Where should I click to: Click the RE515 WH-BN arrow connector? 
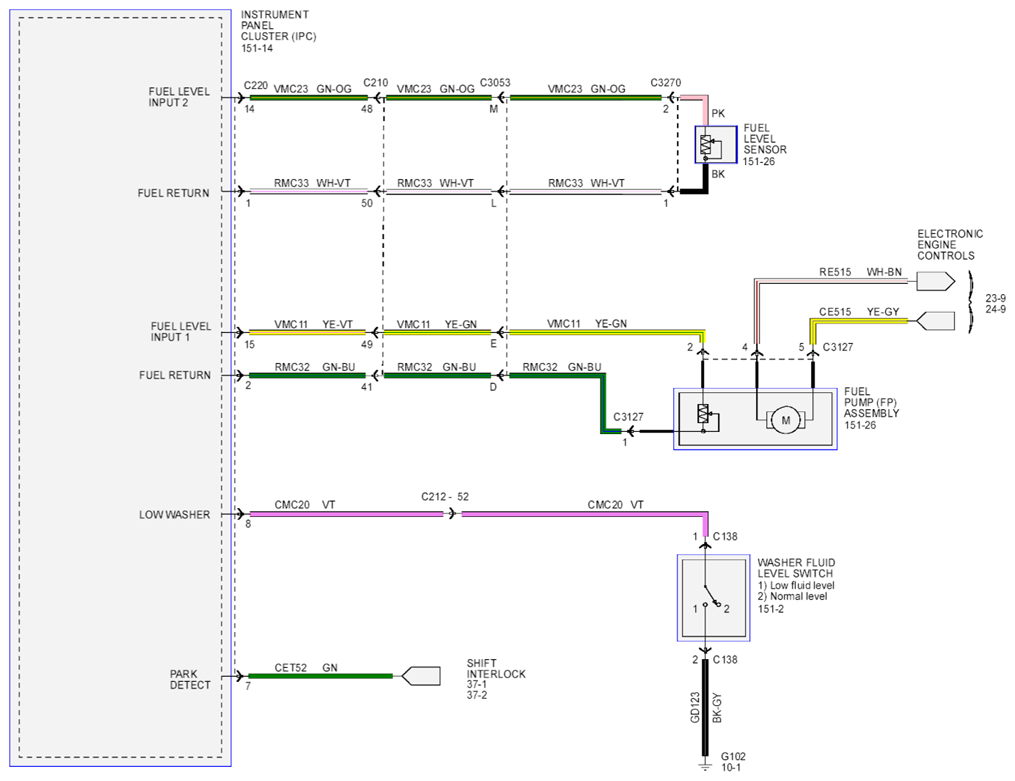(x=936, y=281)
